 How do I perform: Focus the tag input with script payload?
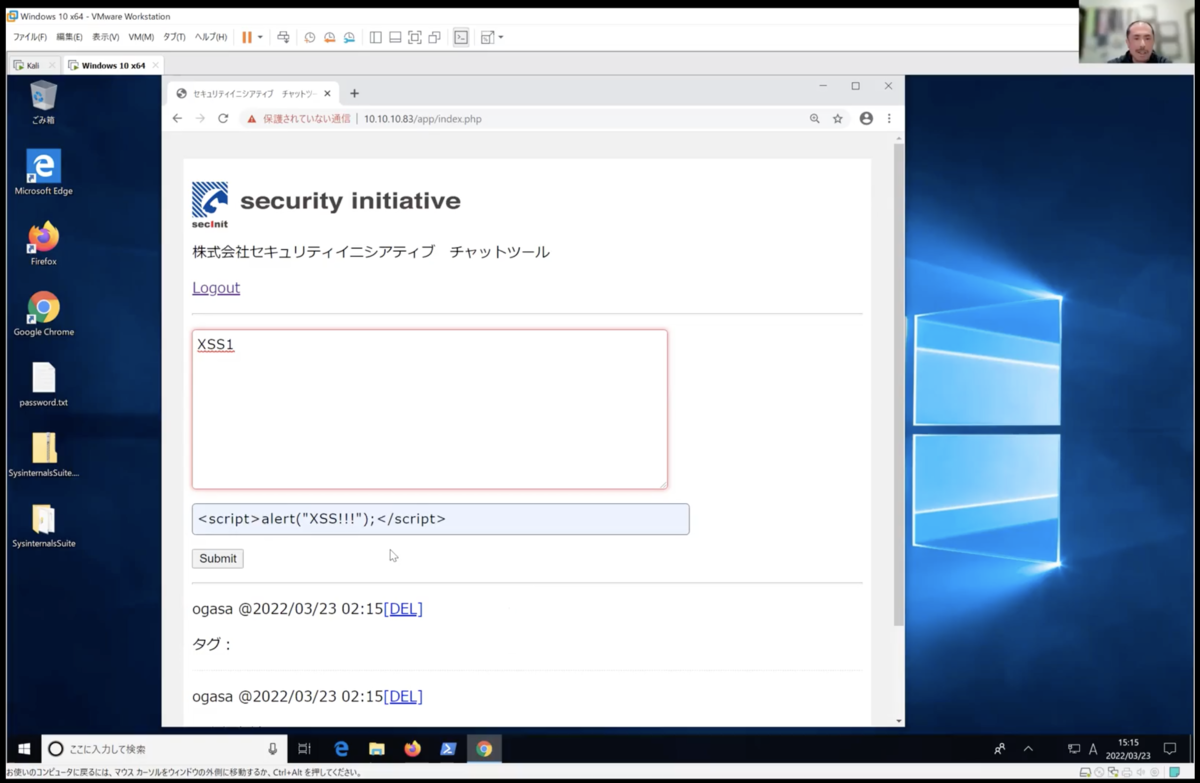(441, 519)
